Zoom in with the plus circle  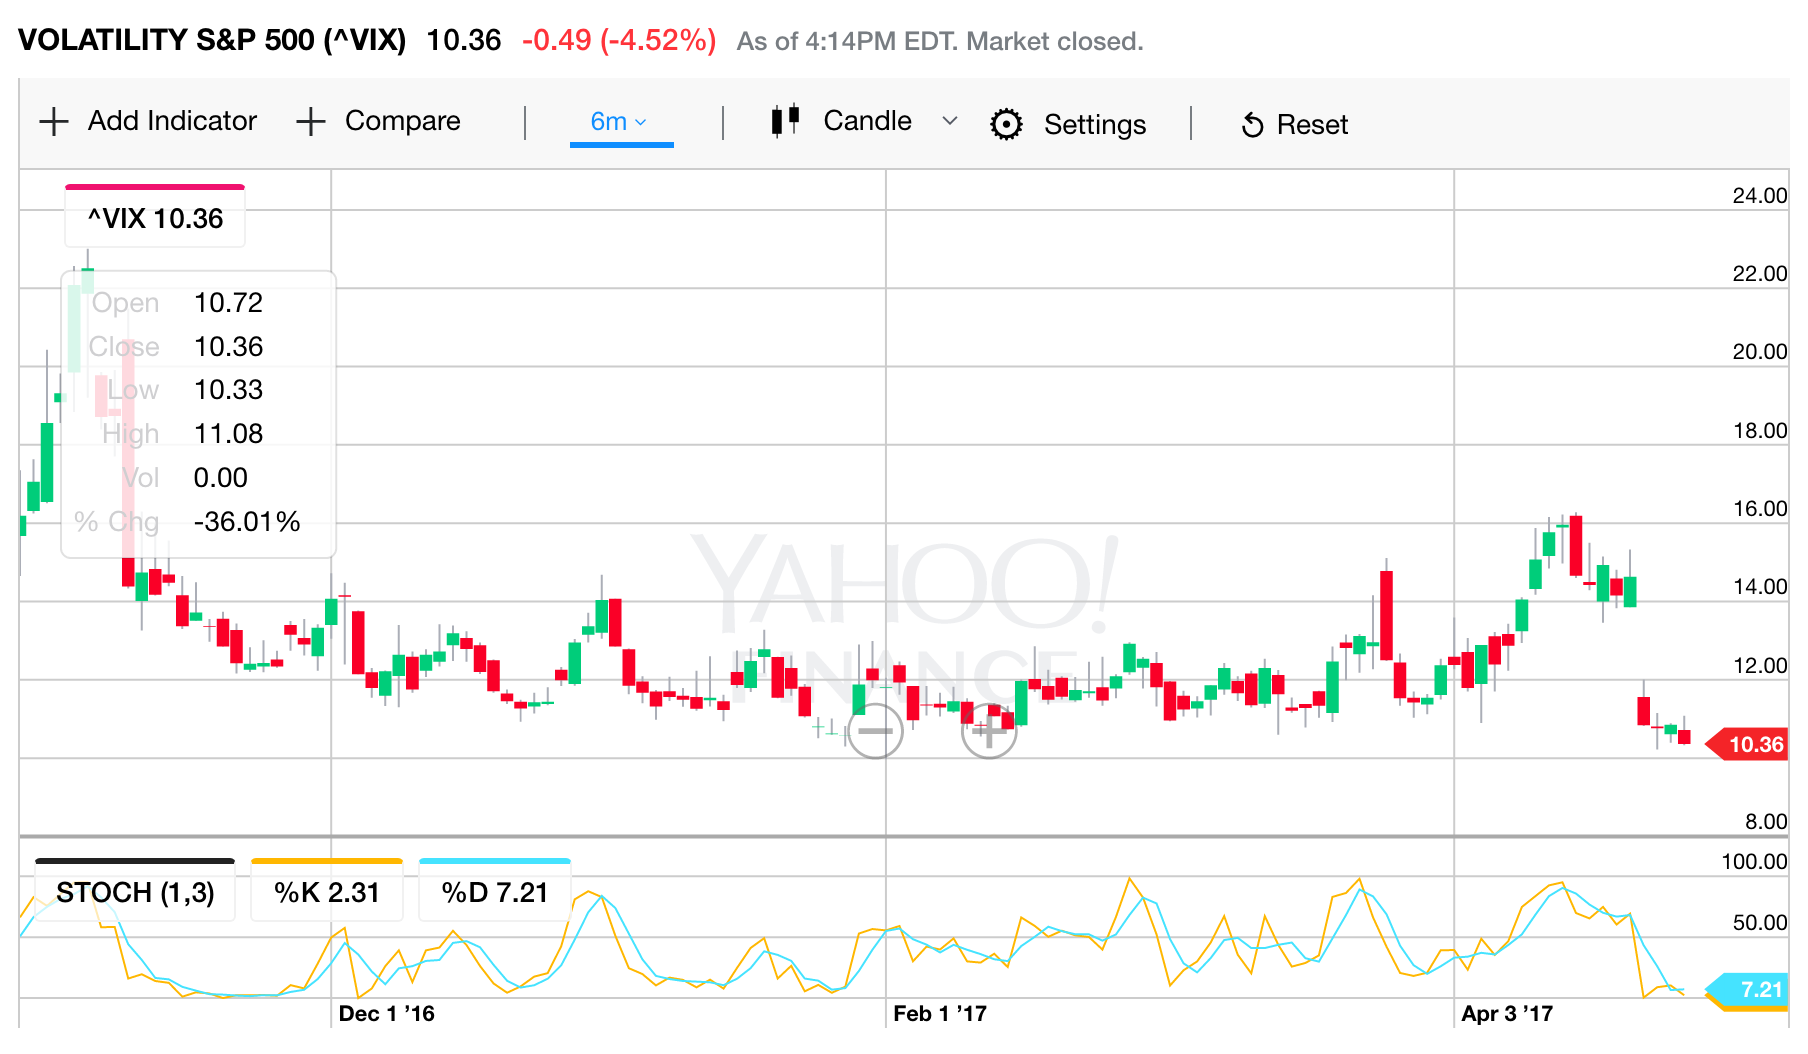pos(988,731)
